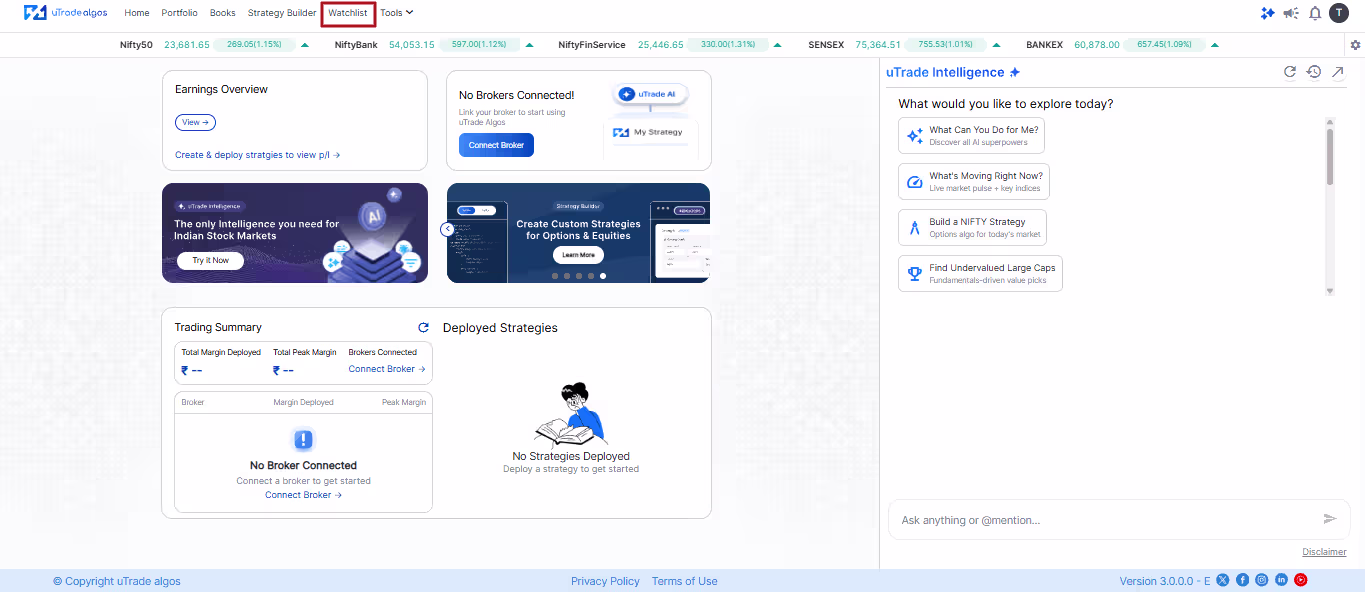Refresh the Trading Summary
This screenshot has width=1365, height=592.
(423, 327)
